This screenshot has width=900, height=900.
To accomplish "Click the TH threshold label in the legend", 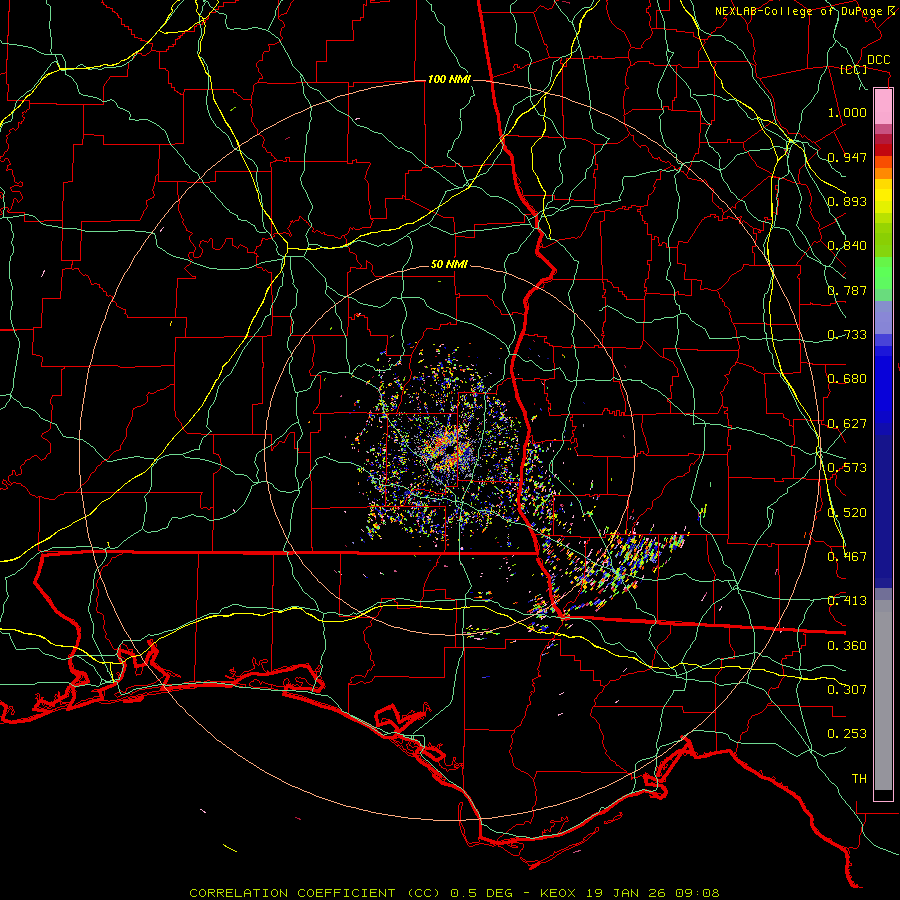I will pyautogui.click(x=859, y=779).
